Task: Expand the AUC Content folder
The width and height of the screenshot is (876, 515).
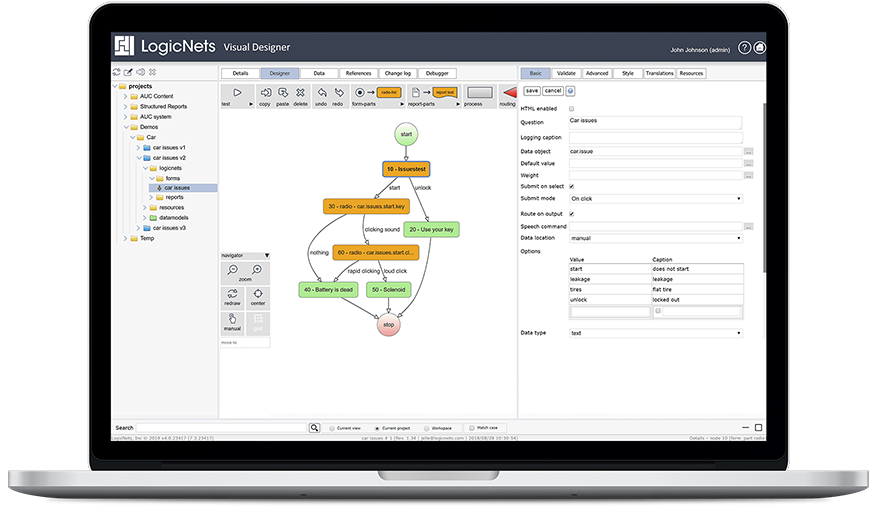Action: click(125, 96)
